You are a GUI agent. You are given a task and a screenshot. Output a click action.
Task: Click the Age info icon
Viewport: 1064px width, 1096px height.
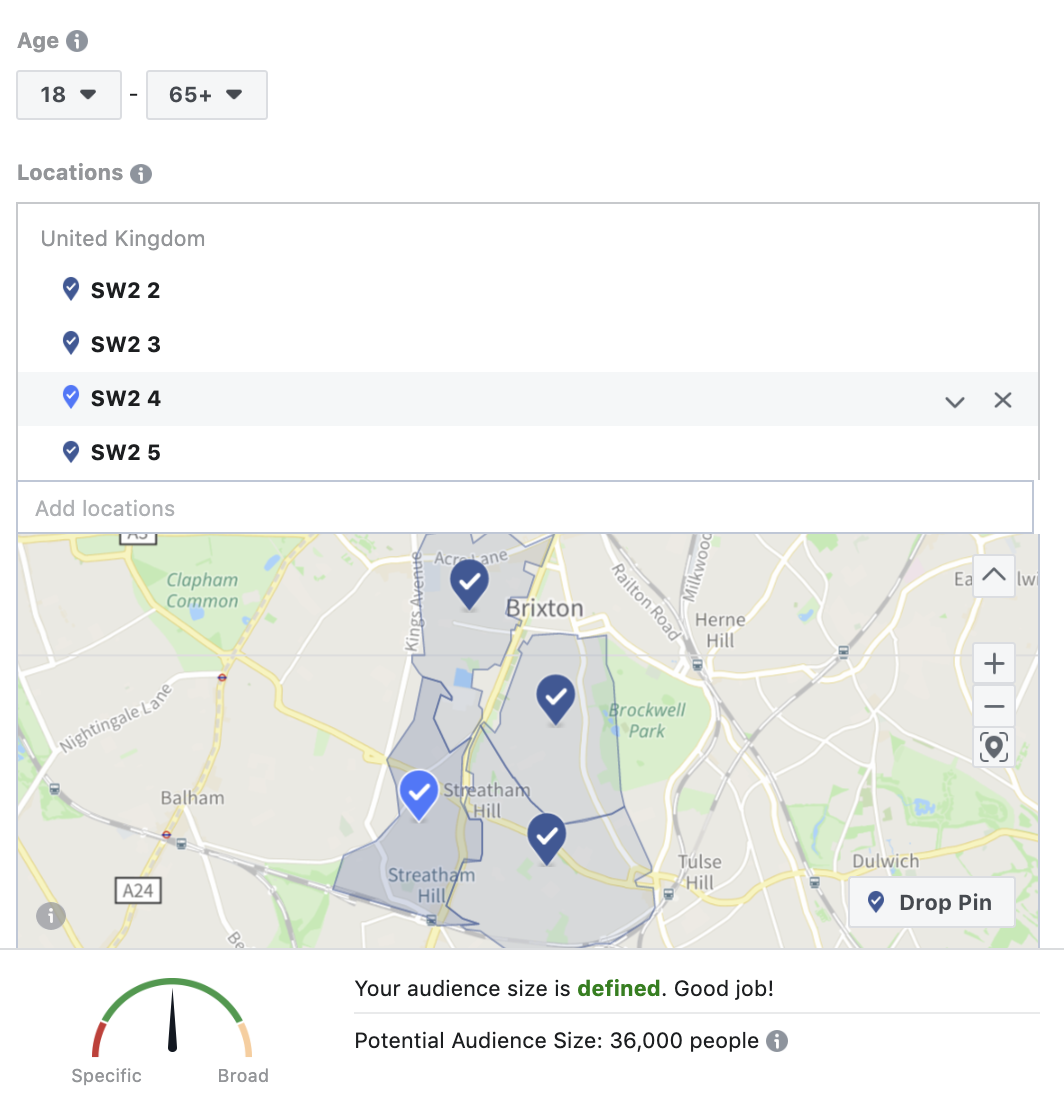coord(77,41)
